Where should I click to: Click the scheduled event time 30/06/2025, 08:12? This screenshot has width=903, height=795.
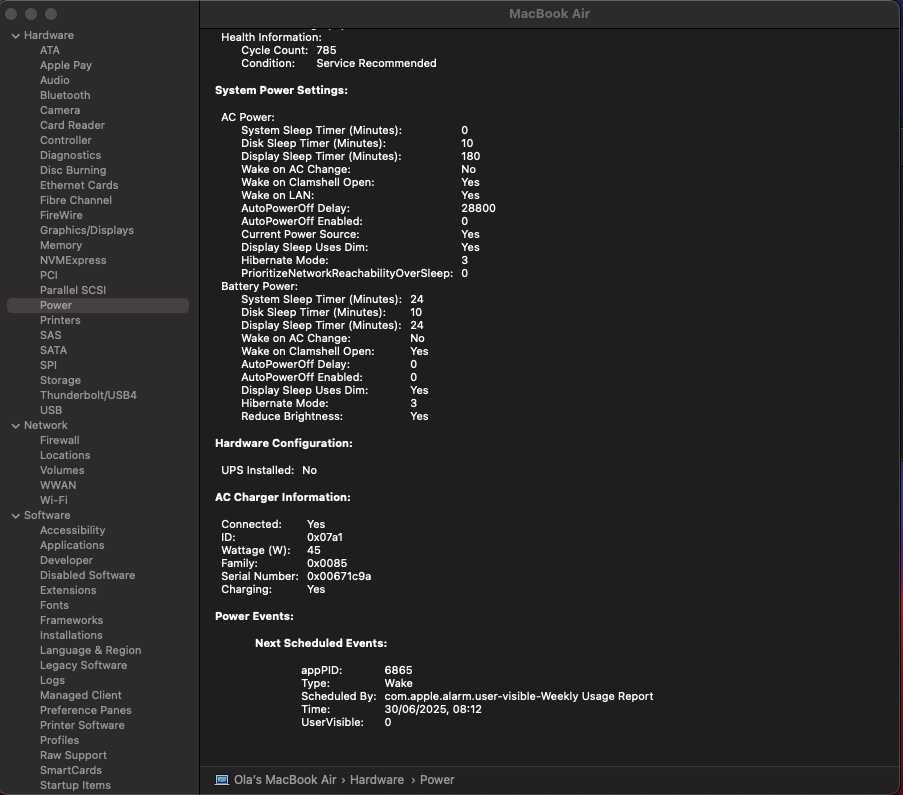(x=432, y=709)
